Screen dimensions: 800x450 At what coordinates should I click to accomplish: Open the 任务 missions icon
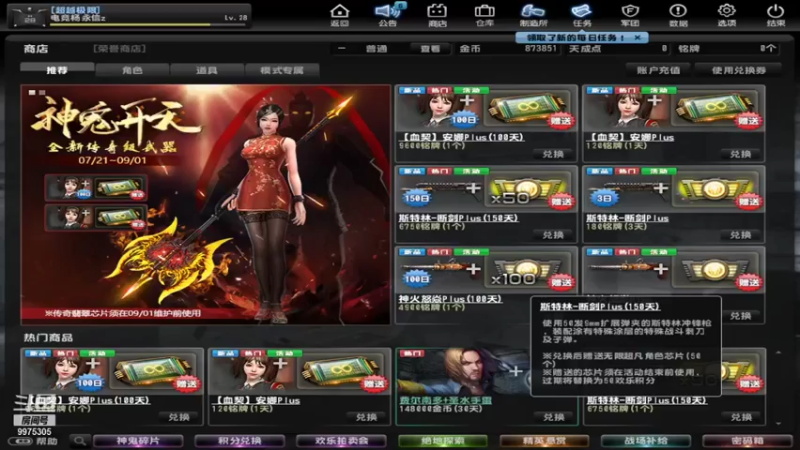click(582, 15)
